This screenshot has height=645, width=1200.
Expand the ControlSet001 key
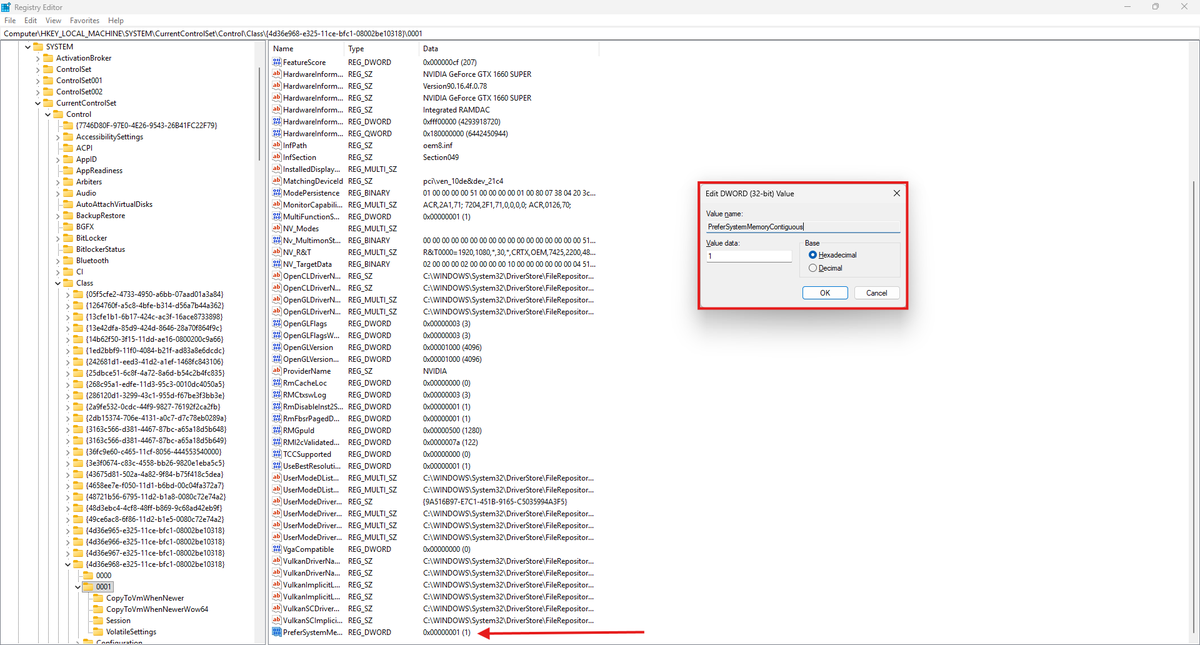pyautogui.click(x=38, y=80)
